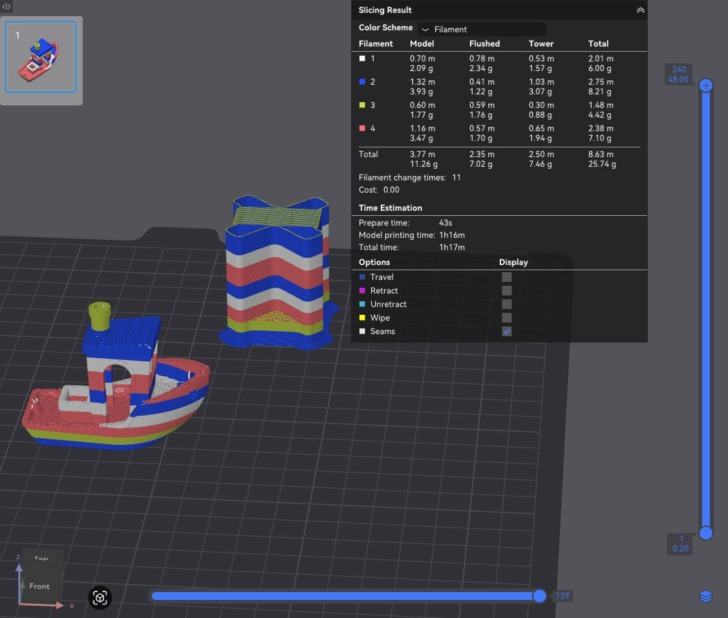Click the Benchy boat model
The image size is (728, 618).
tap(116, 385)
